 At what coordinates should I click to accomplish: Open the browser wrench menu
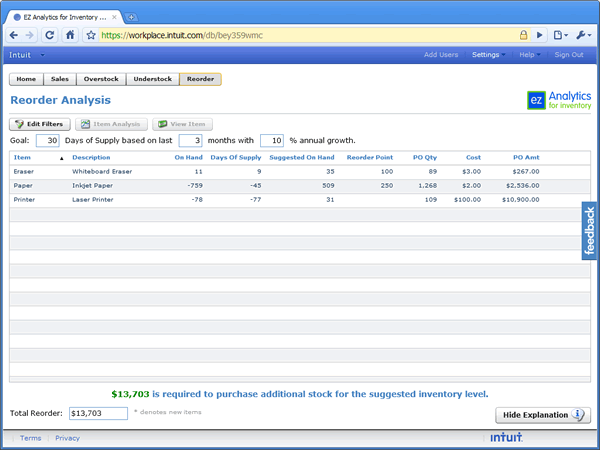[x=583, y=34]
